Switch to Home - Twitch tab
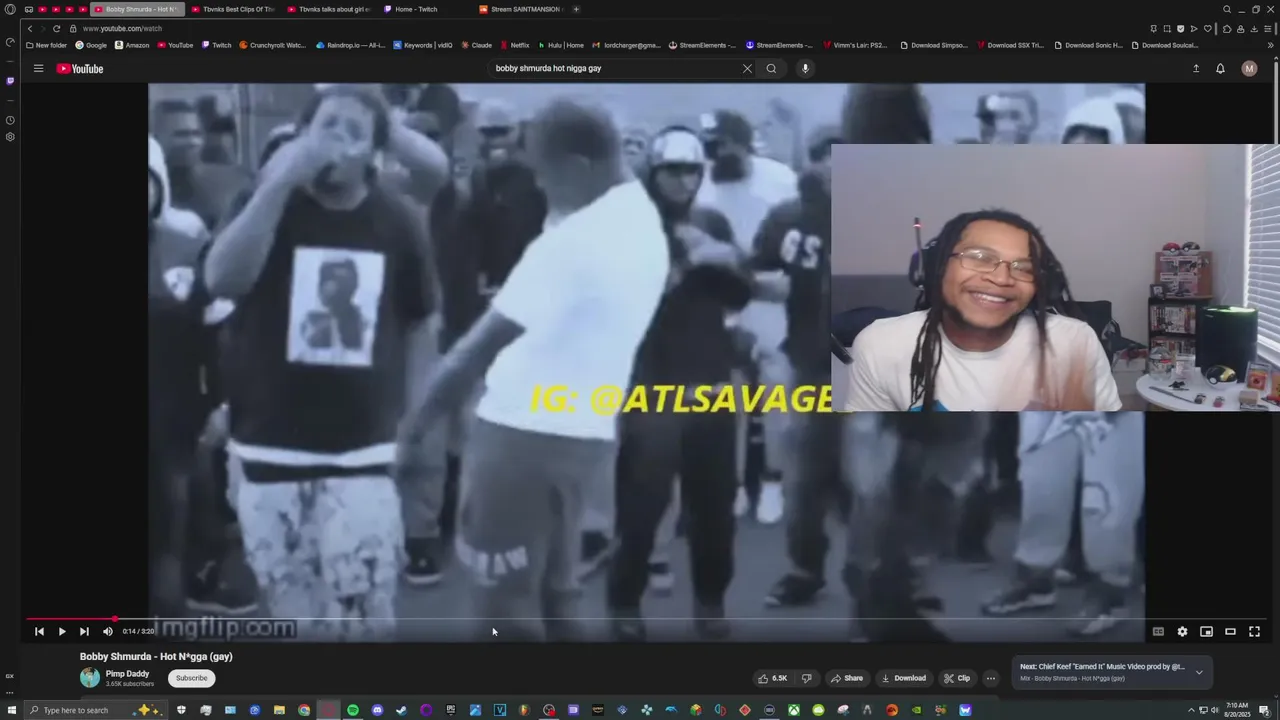 [424, 9]
